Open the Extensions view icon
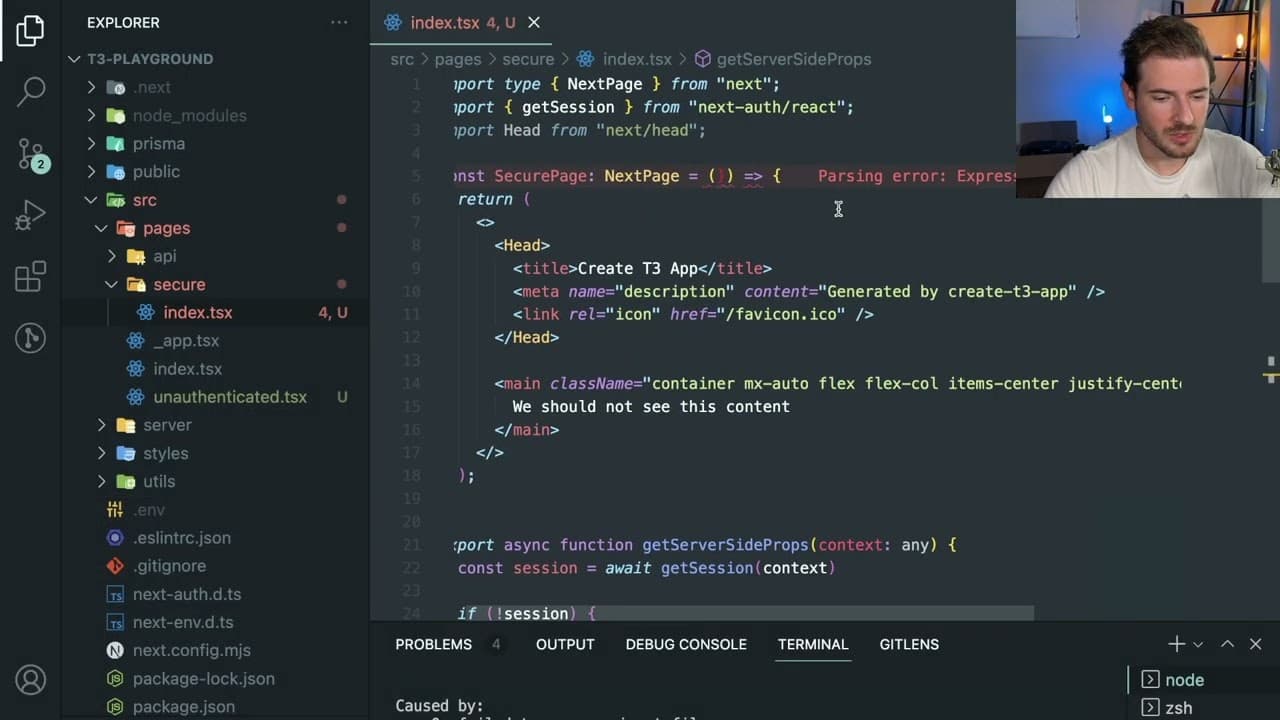1280x720 pixels. pos(31,276)
